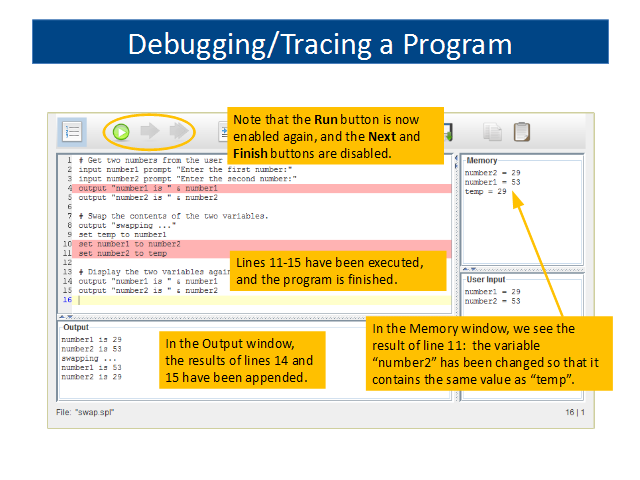Click the User Input panel title
The image size is (640, 480).
[486, 280]
